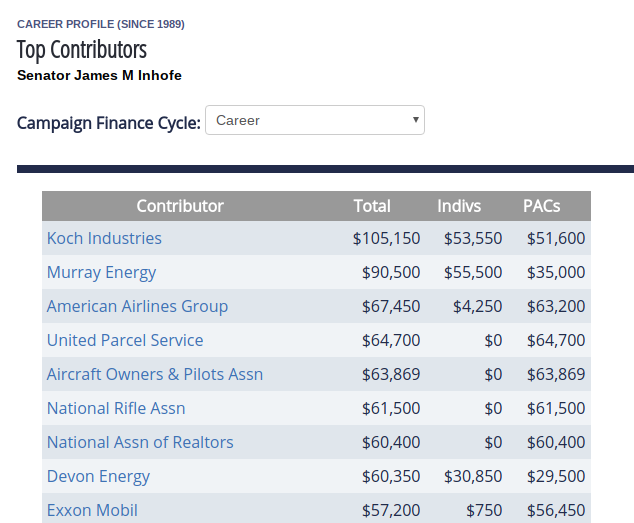Viewport: 634px width, 523px height.
Task: Select the National Rifle Assn link
Action: pos(116,408)
